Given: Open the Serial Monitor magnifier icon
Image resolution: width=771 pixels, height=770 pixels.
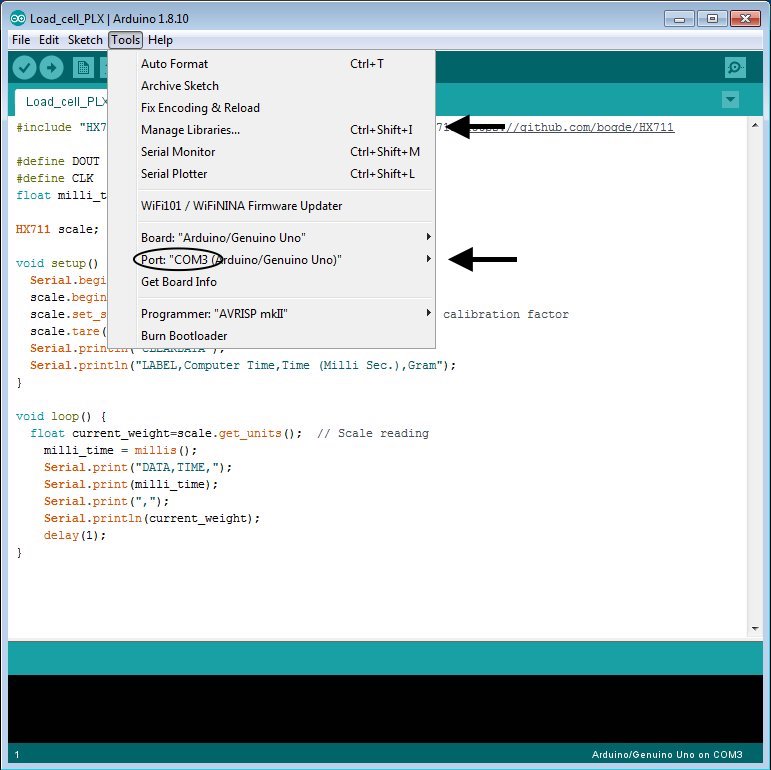Looking at the screenshot, I should 735,67.
